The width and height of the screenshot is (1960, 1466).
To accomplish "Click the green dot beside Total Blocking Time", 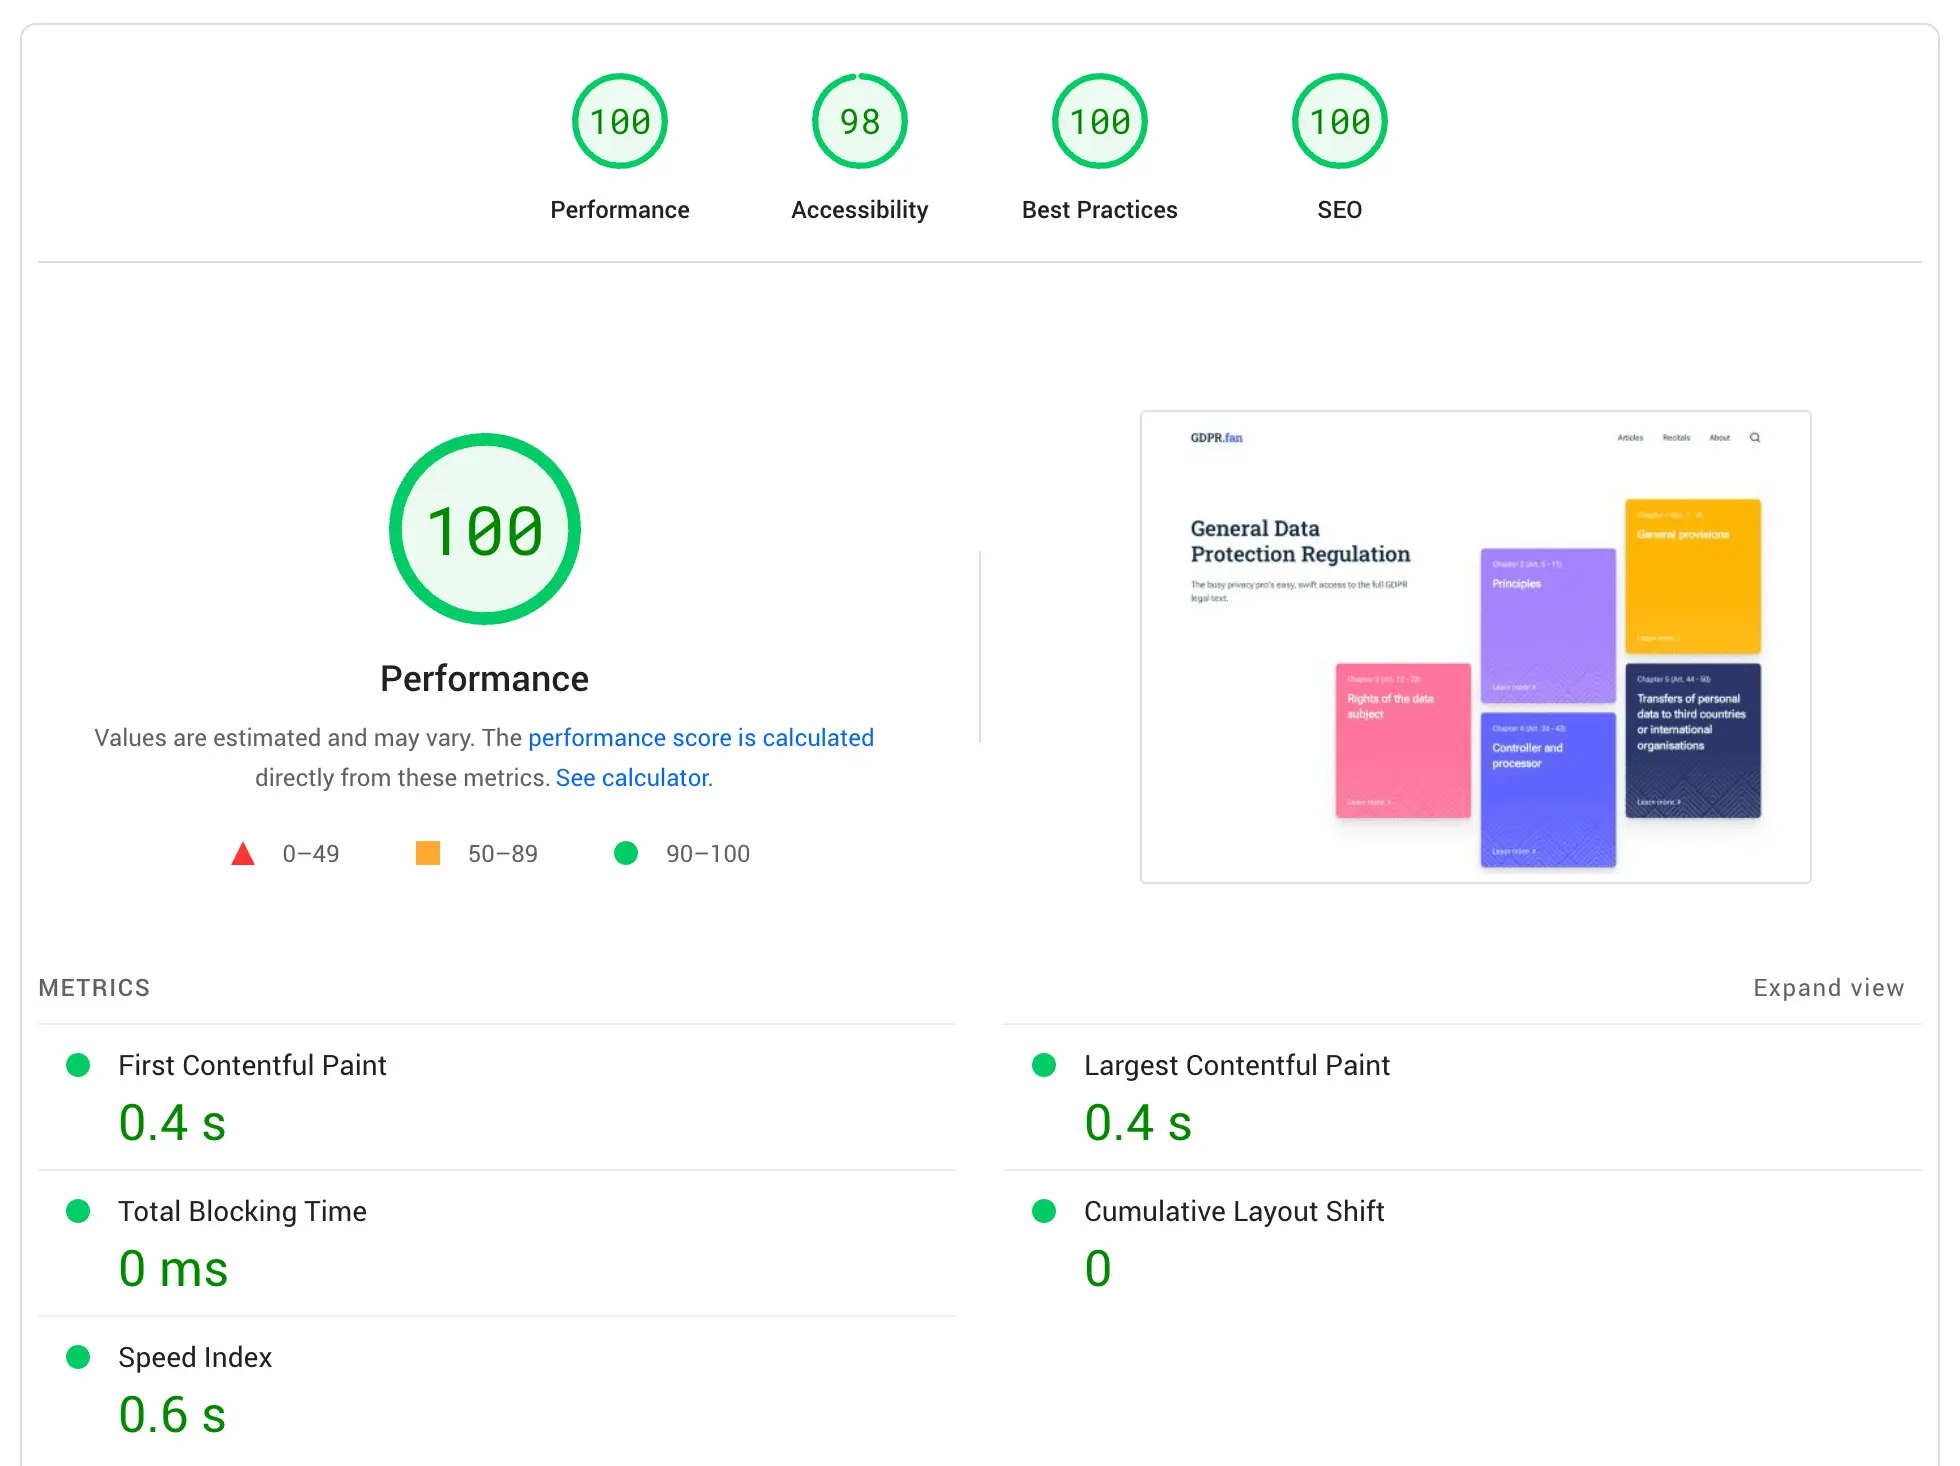I will (x=79, y=1212).
